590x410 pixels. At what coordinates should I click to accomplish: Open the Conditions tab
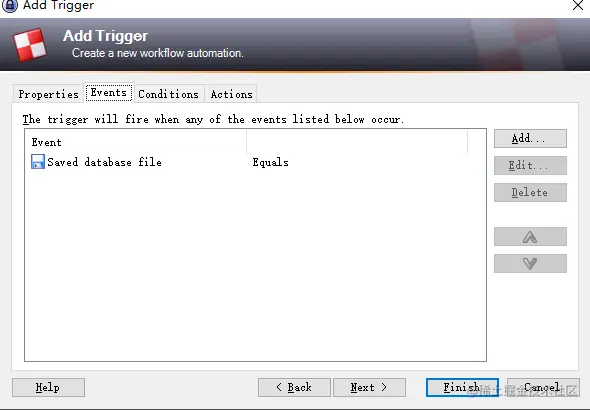coord(168,94)
